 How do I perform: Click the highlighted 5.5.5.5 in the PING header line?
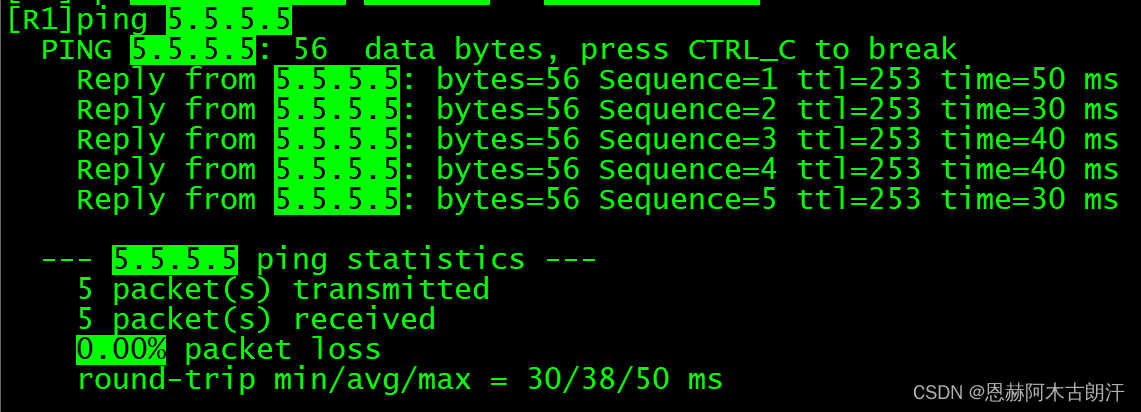tap(193, 50)
